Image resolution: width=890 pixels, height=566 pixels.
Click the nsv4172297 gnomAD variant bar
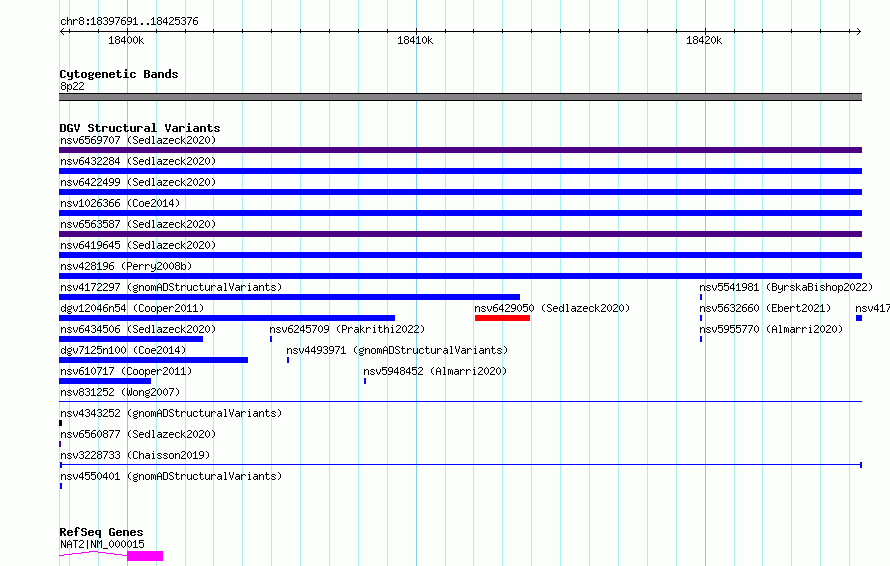click(x=289, y=297)
